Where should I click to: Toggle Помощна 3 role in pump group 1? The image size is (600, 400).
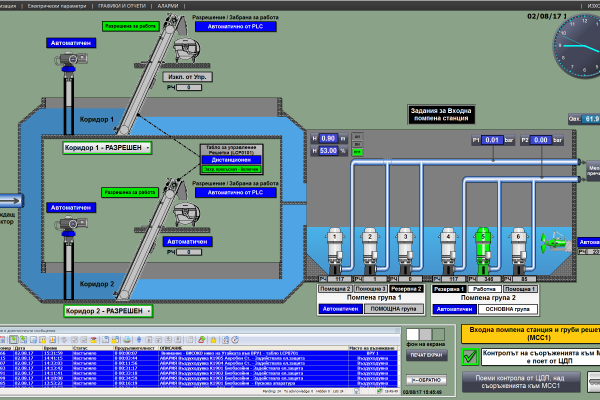tap(370, 289)
